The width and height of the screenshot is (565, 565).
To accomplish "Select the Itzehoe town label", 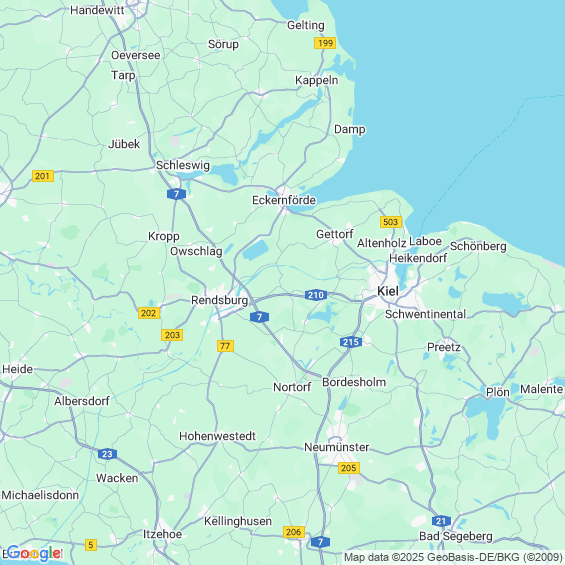I will pos(163,534).
